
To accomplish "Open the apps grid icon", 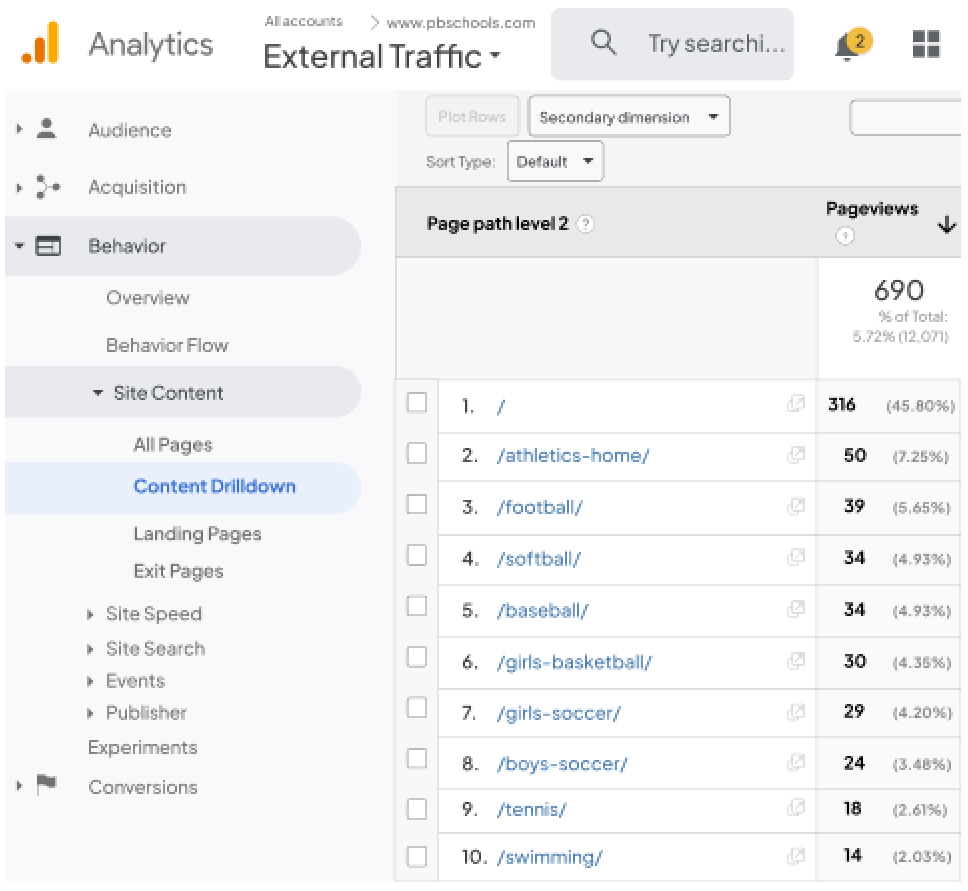I will [925, 44].
